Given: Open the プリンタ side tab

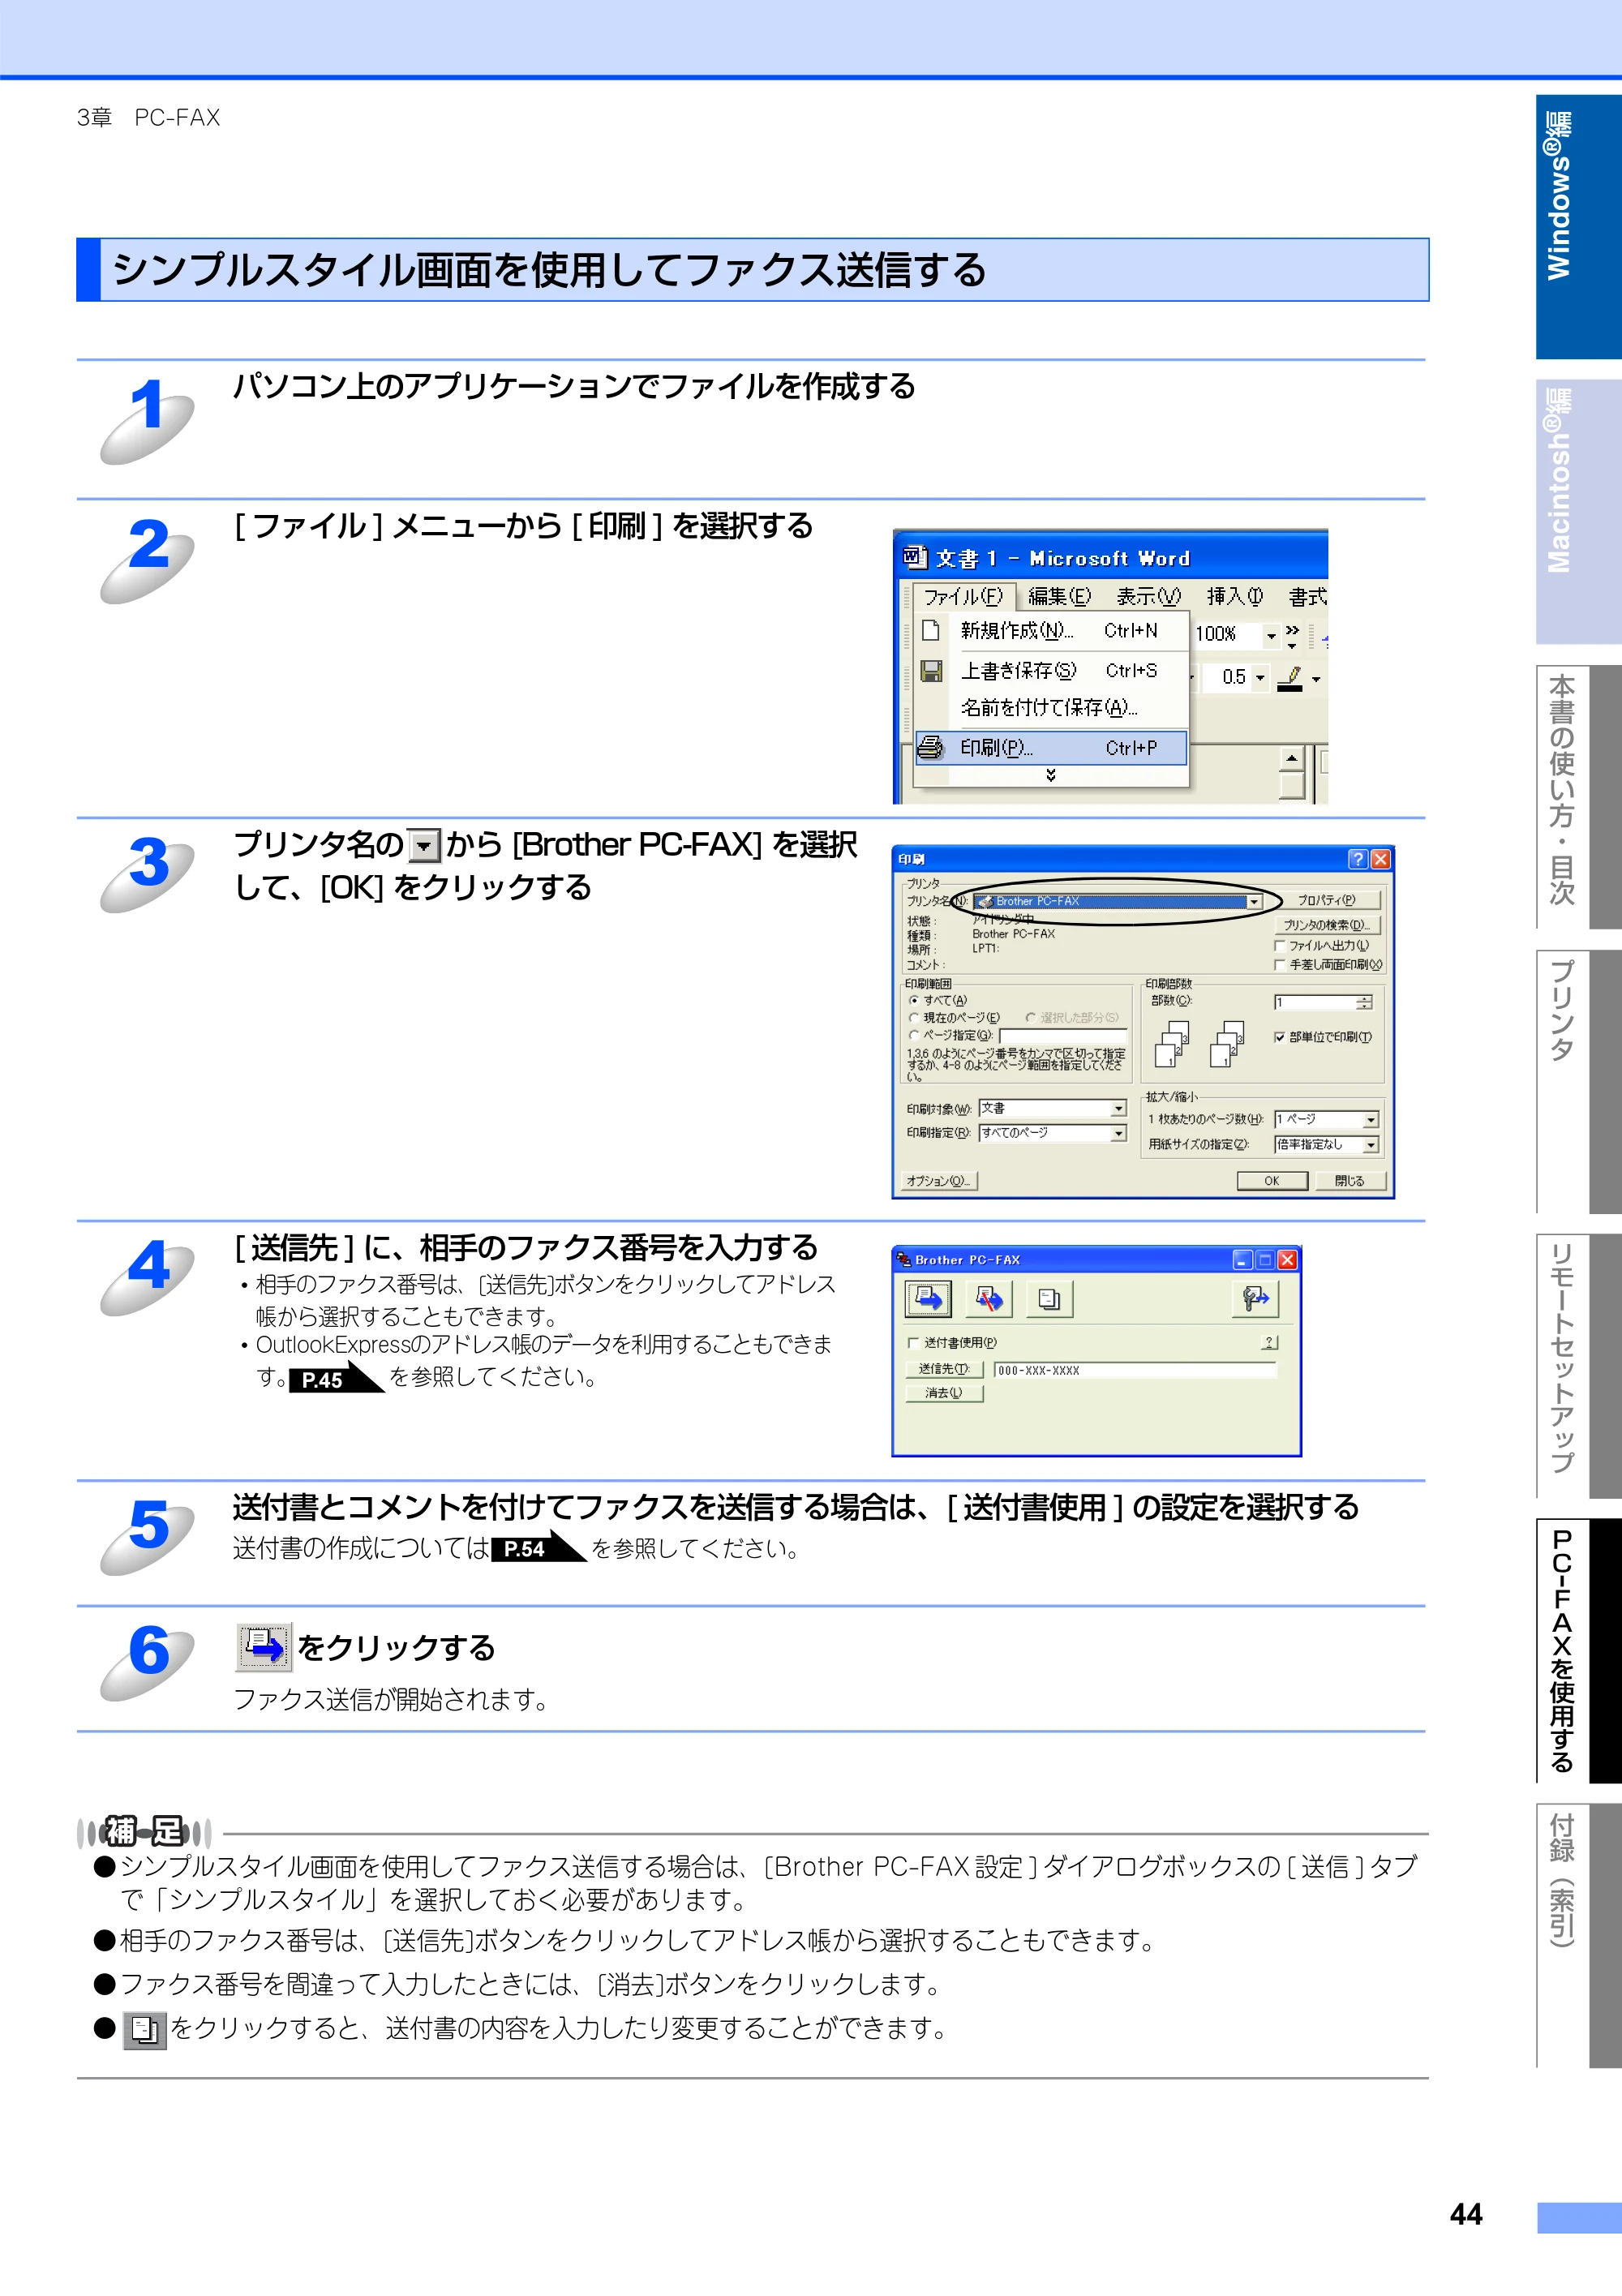Looking at the screenshot, I should (1577, 1081).
